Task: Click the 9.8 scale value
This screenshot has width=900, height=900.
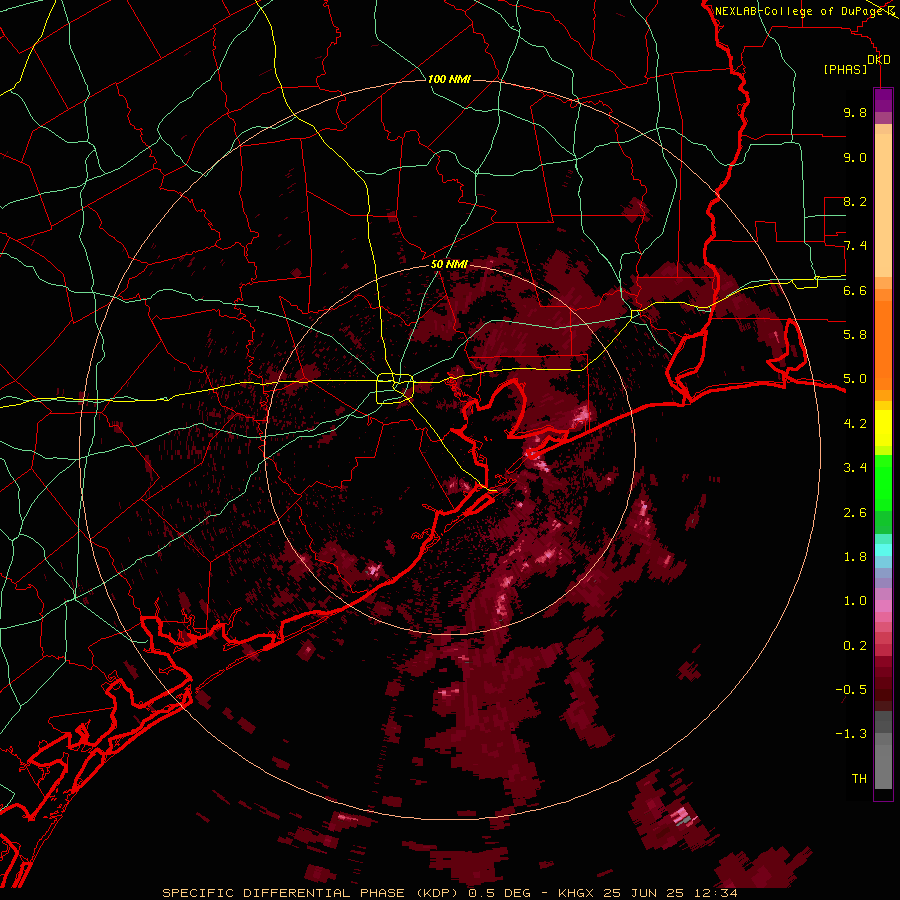Action: 855,112
